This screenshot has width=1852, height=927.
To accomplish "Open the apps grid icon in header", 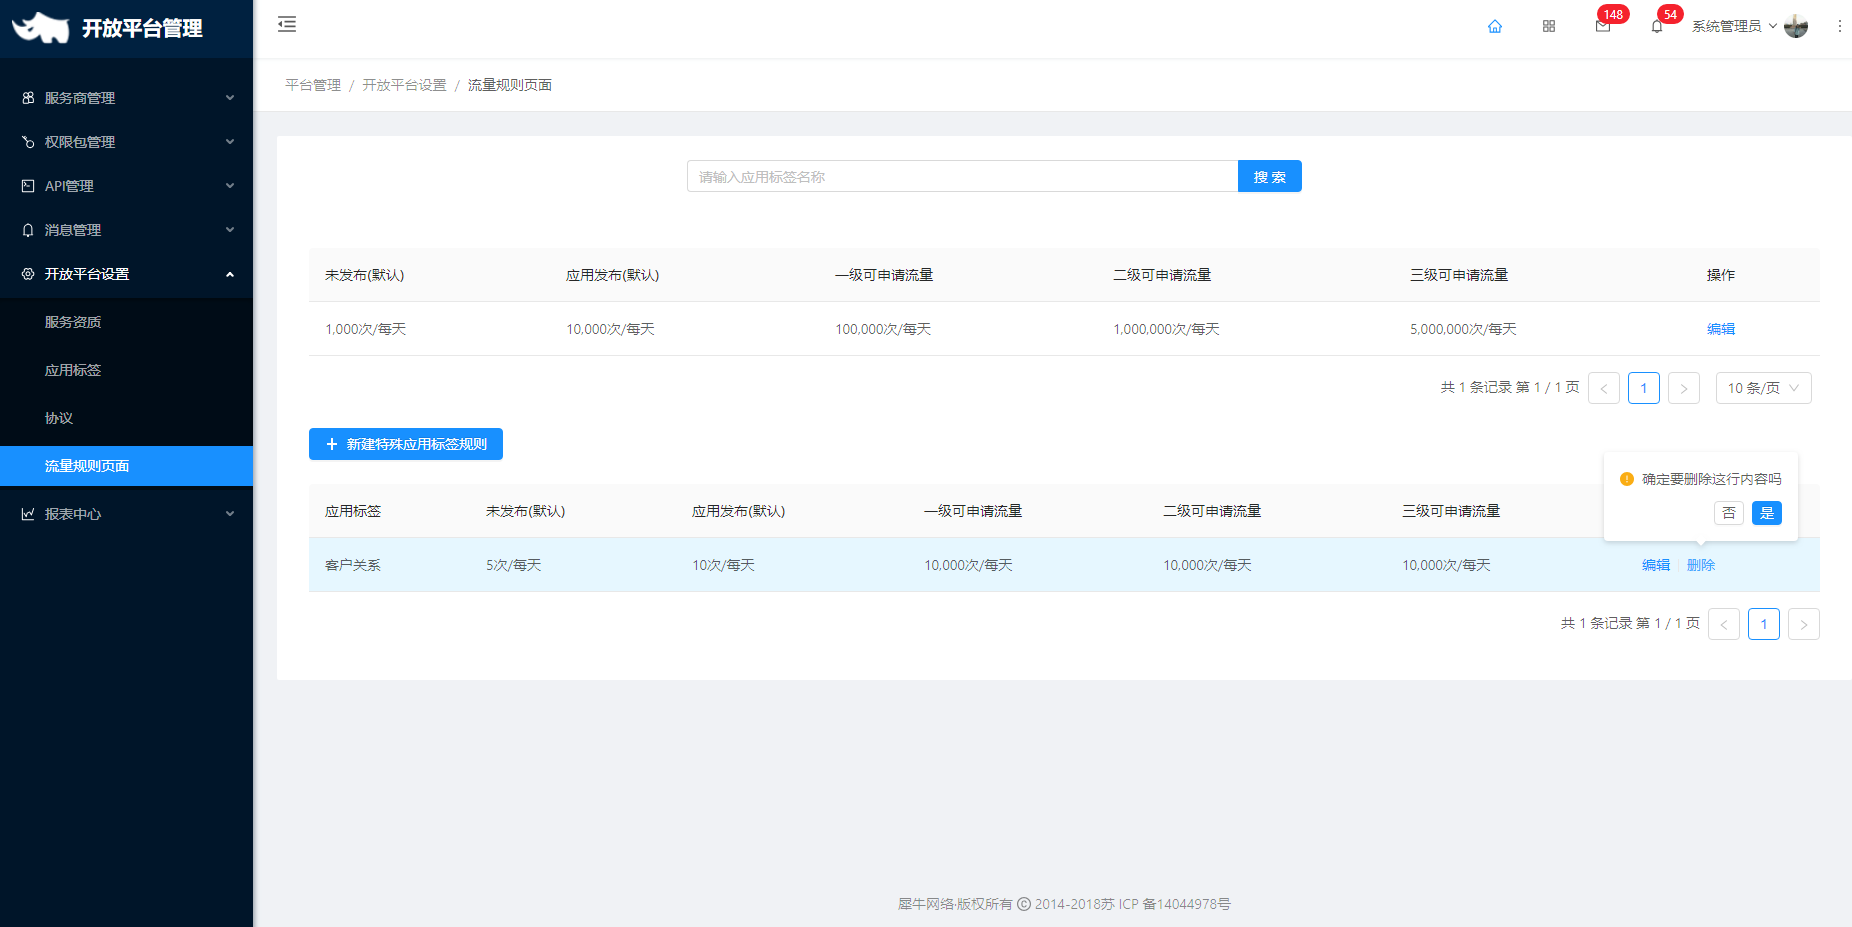I will [x=1549, y=26].
